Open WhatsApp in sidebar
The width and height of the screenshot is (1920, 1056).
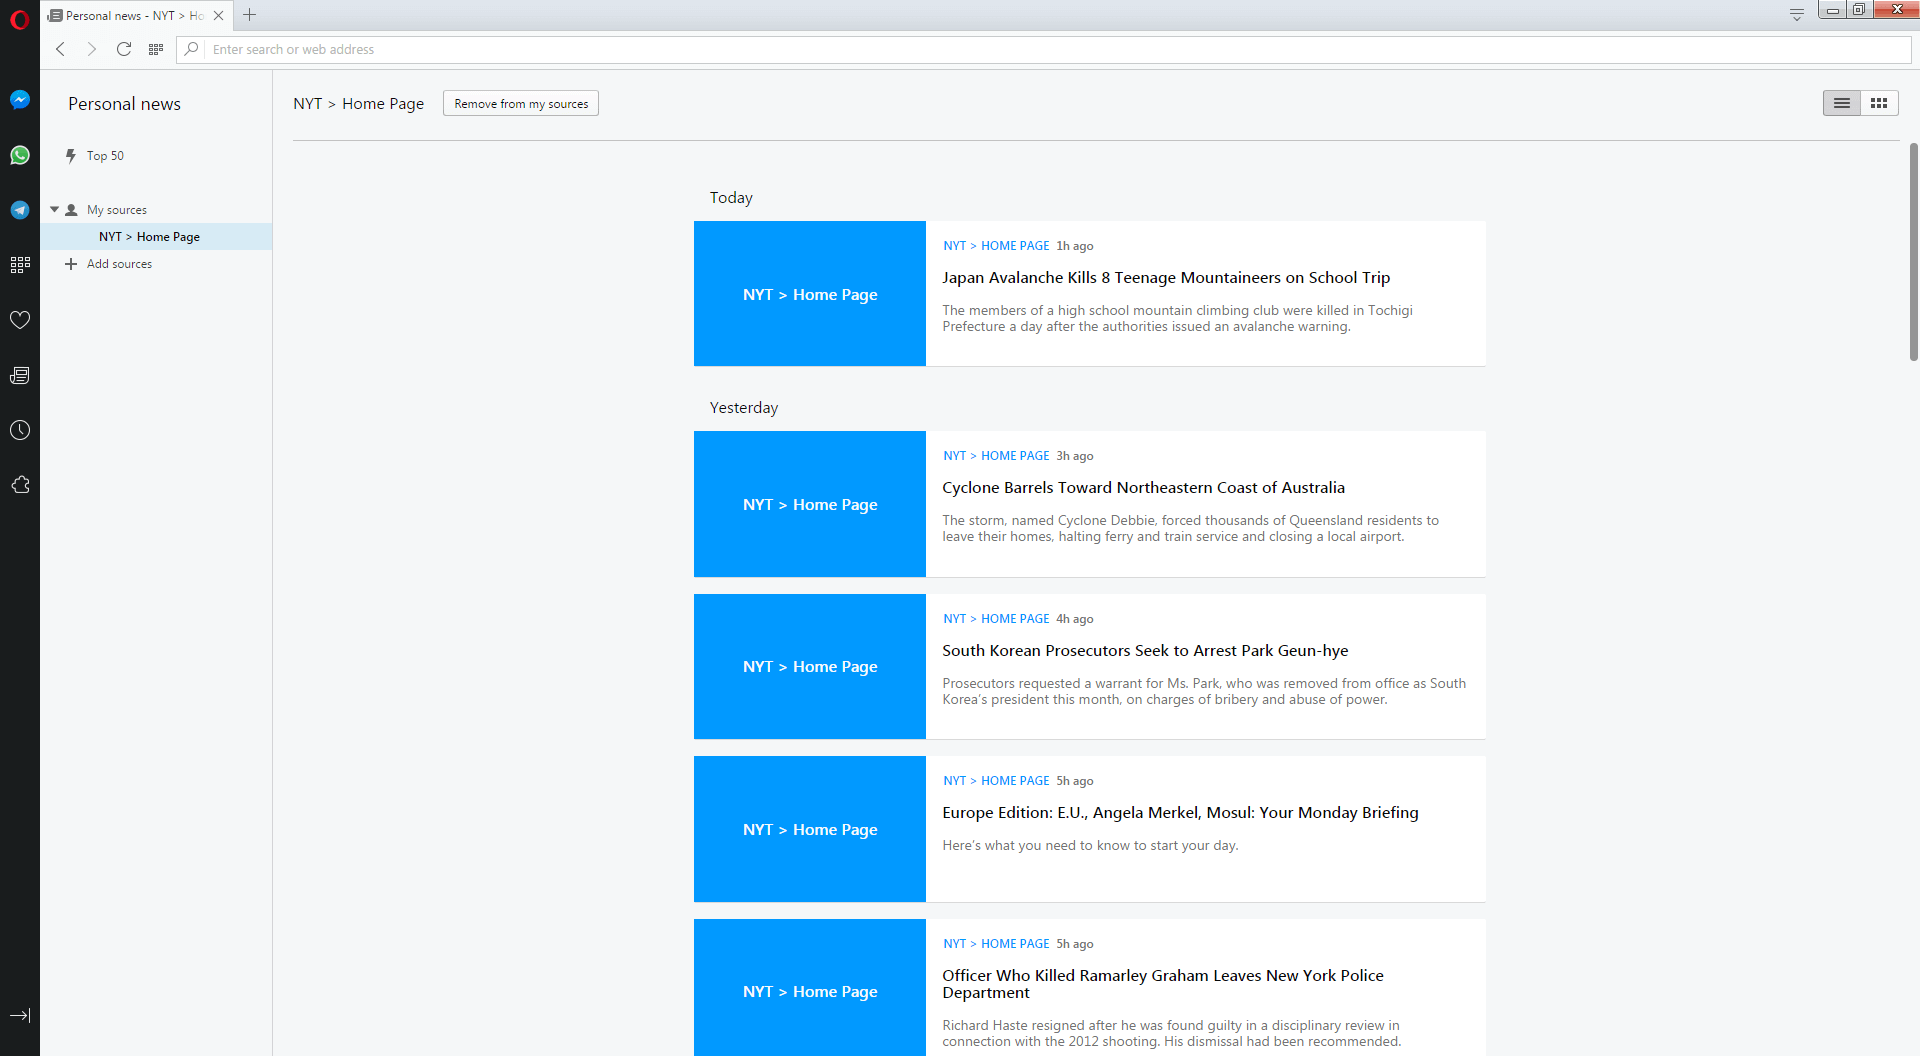pos(20,155)
